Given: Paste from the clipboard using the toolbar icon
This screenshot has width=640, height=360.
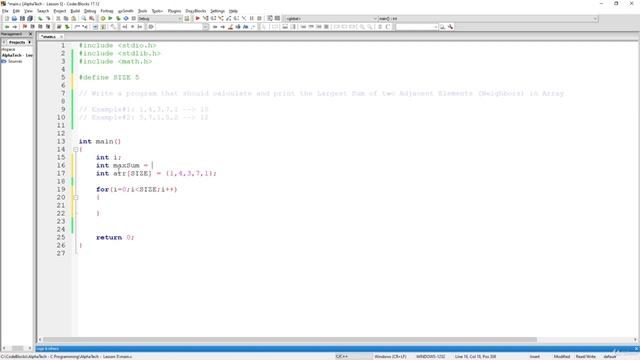Looking at the screenshot, I should [x=73, y=18].
